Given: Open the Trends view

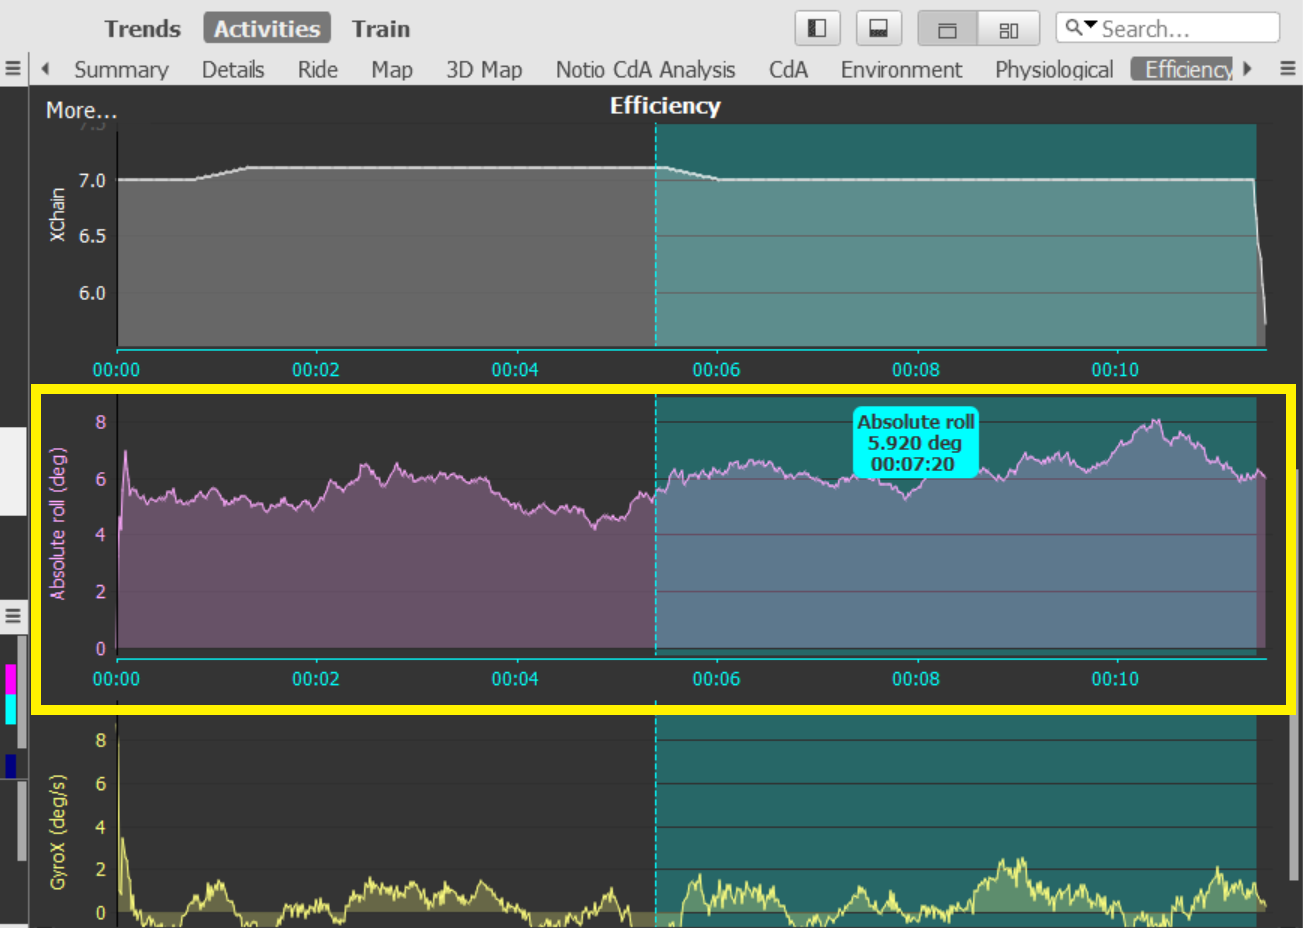Looking at the screenshot, I should click(142, 28).
